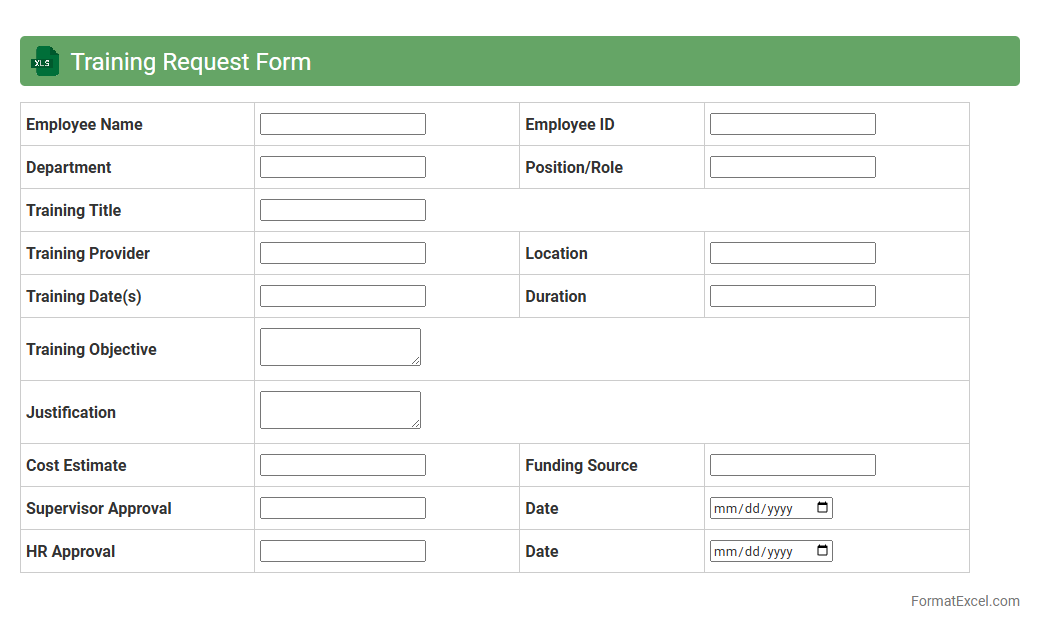The width and height of the screenshot is (1040, 630).
Task: Focus the Duration input field
Action: [x=792, y=296]
